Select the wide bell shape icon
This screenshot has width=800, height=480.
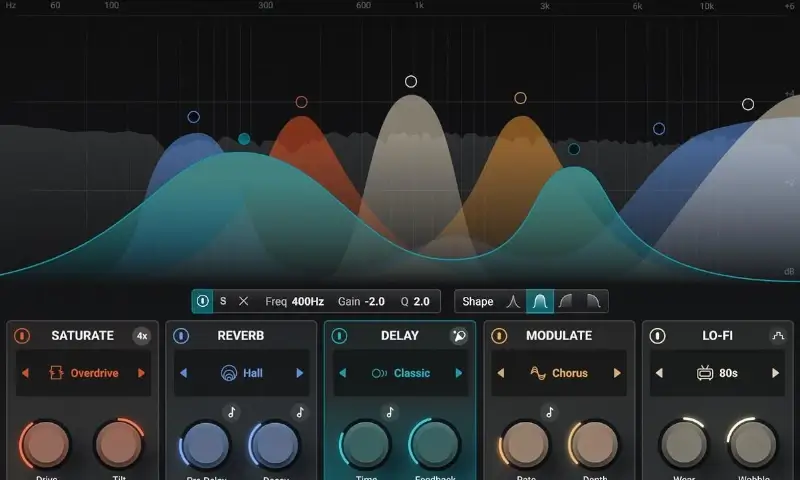540,301
